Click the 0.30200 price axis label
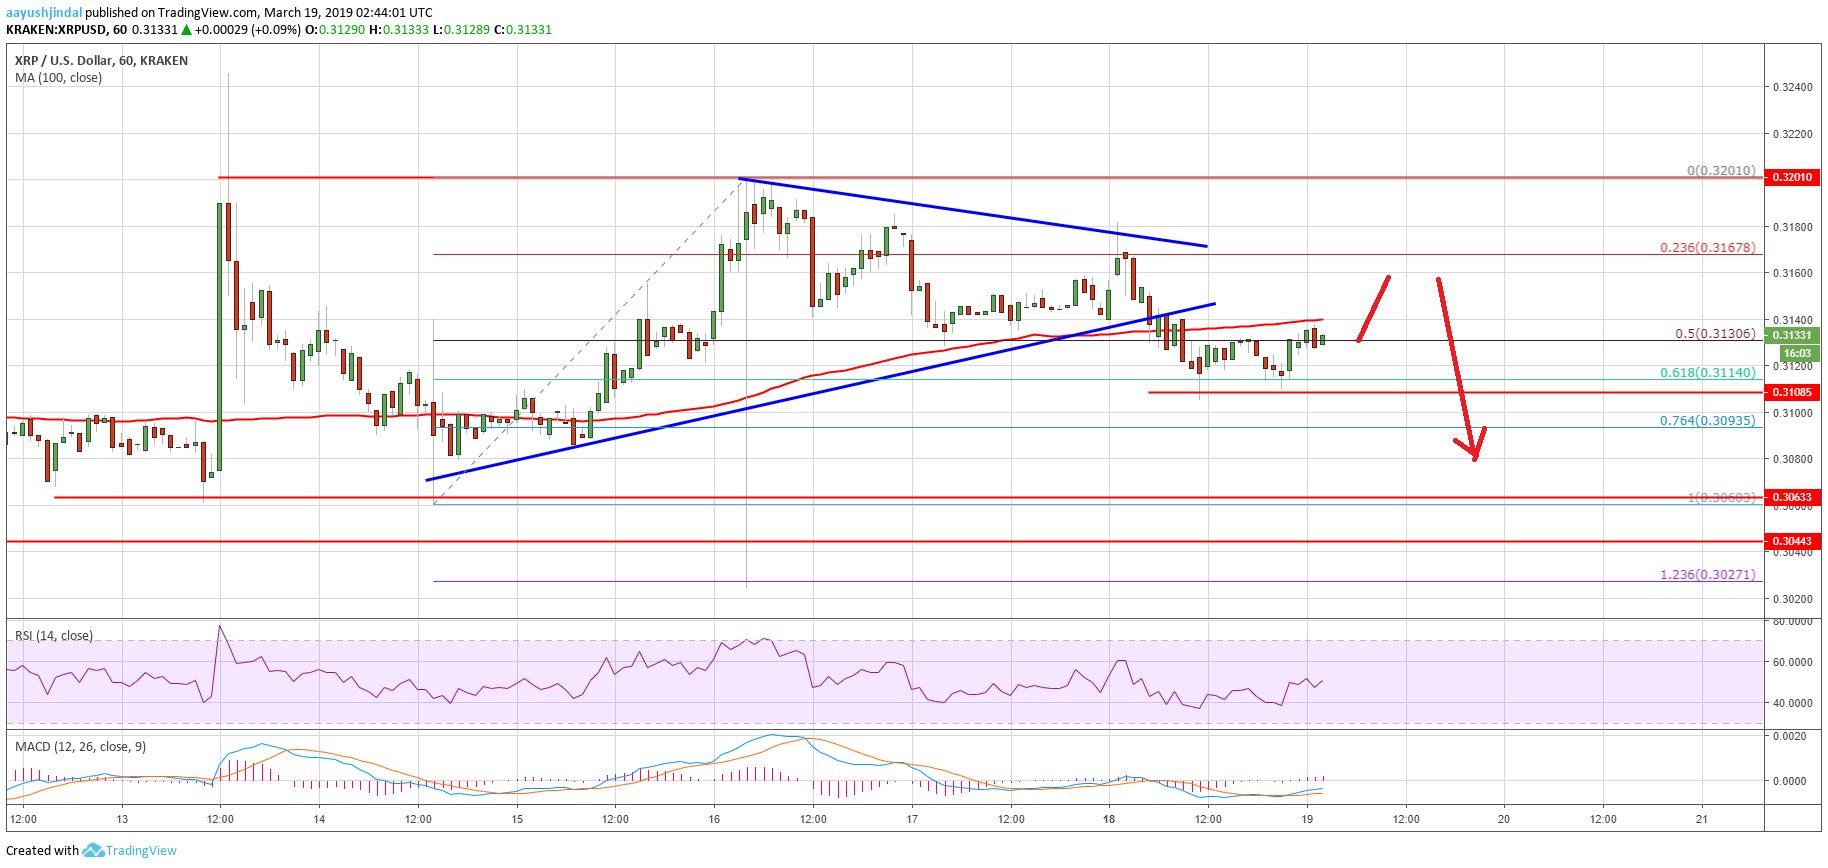The height and width of the screenshot is (868, 1828). [1792, 599]
